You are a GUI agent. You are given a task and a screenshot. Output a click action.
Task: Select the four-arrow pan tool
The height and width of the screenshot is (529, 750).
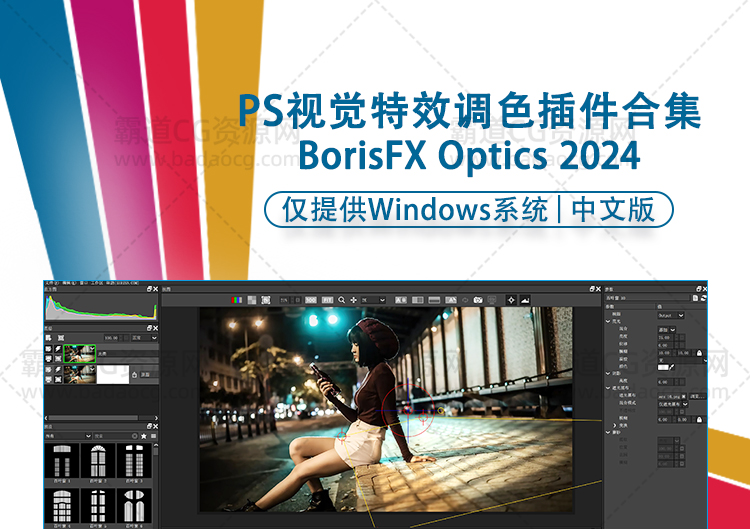tap(353, 300)
